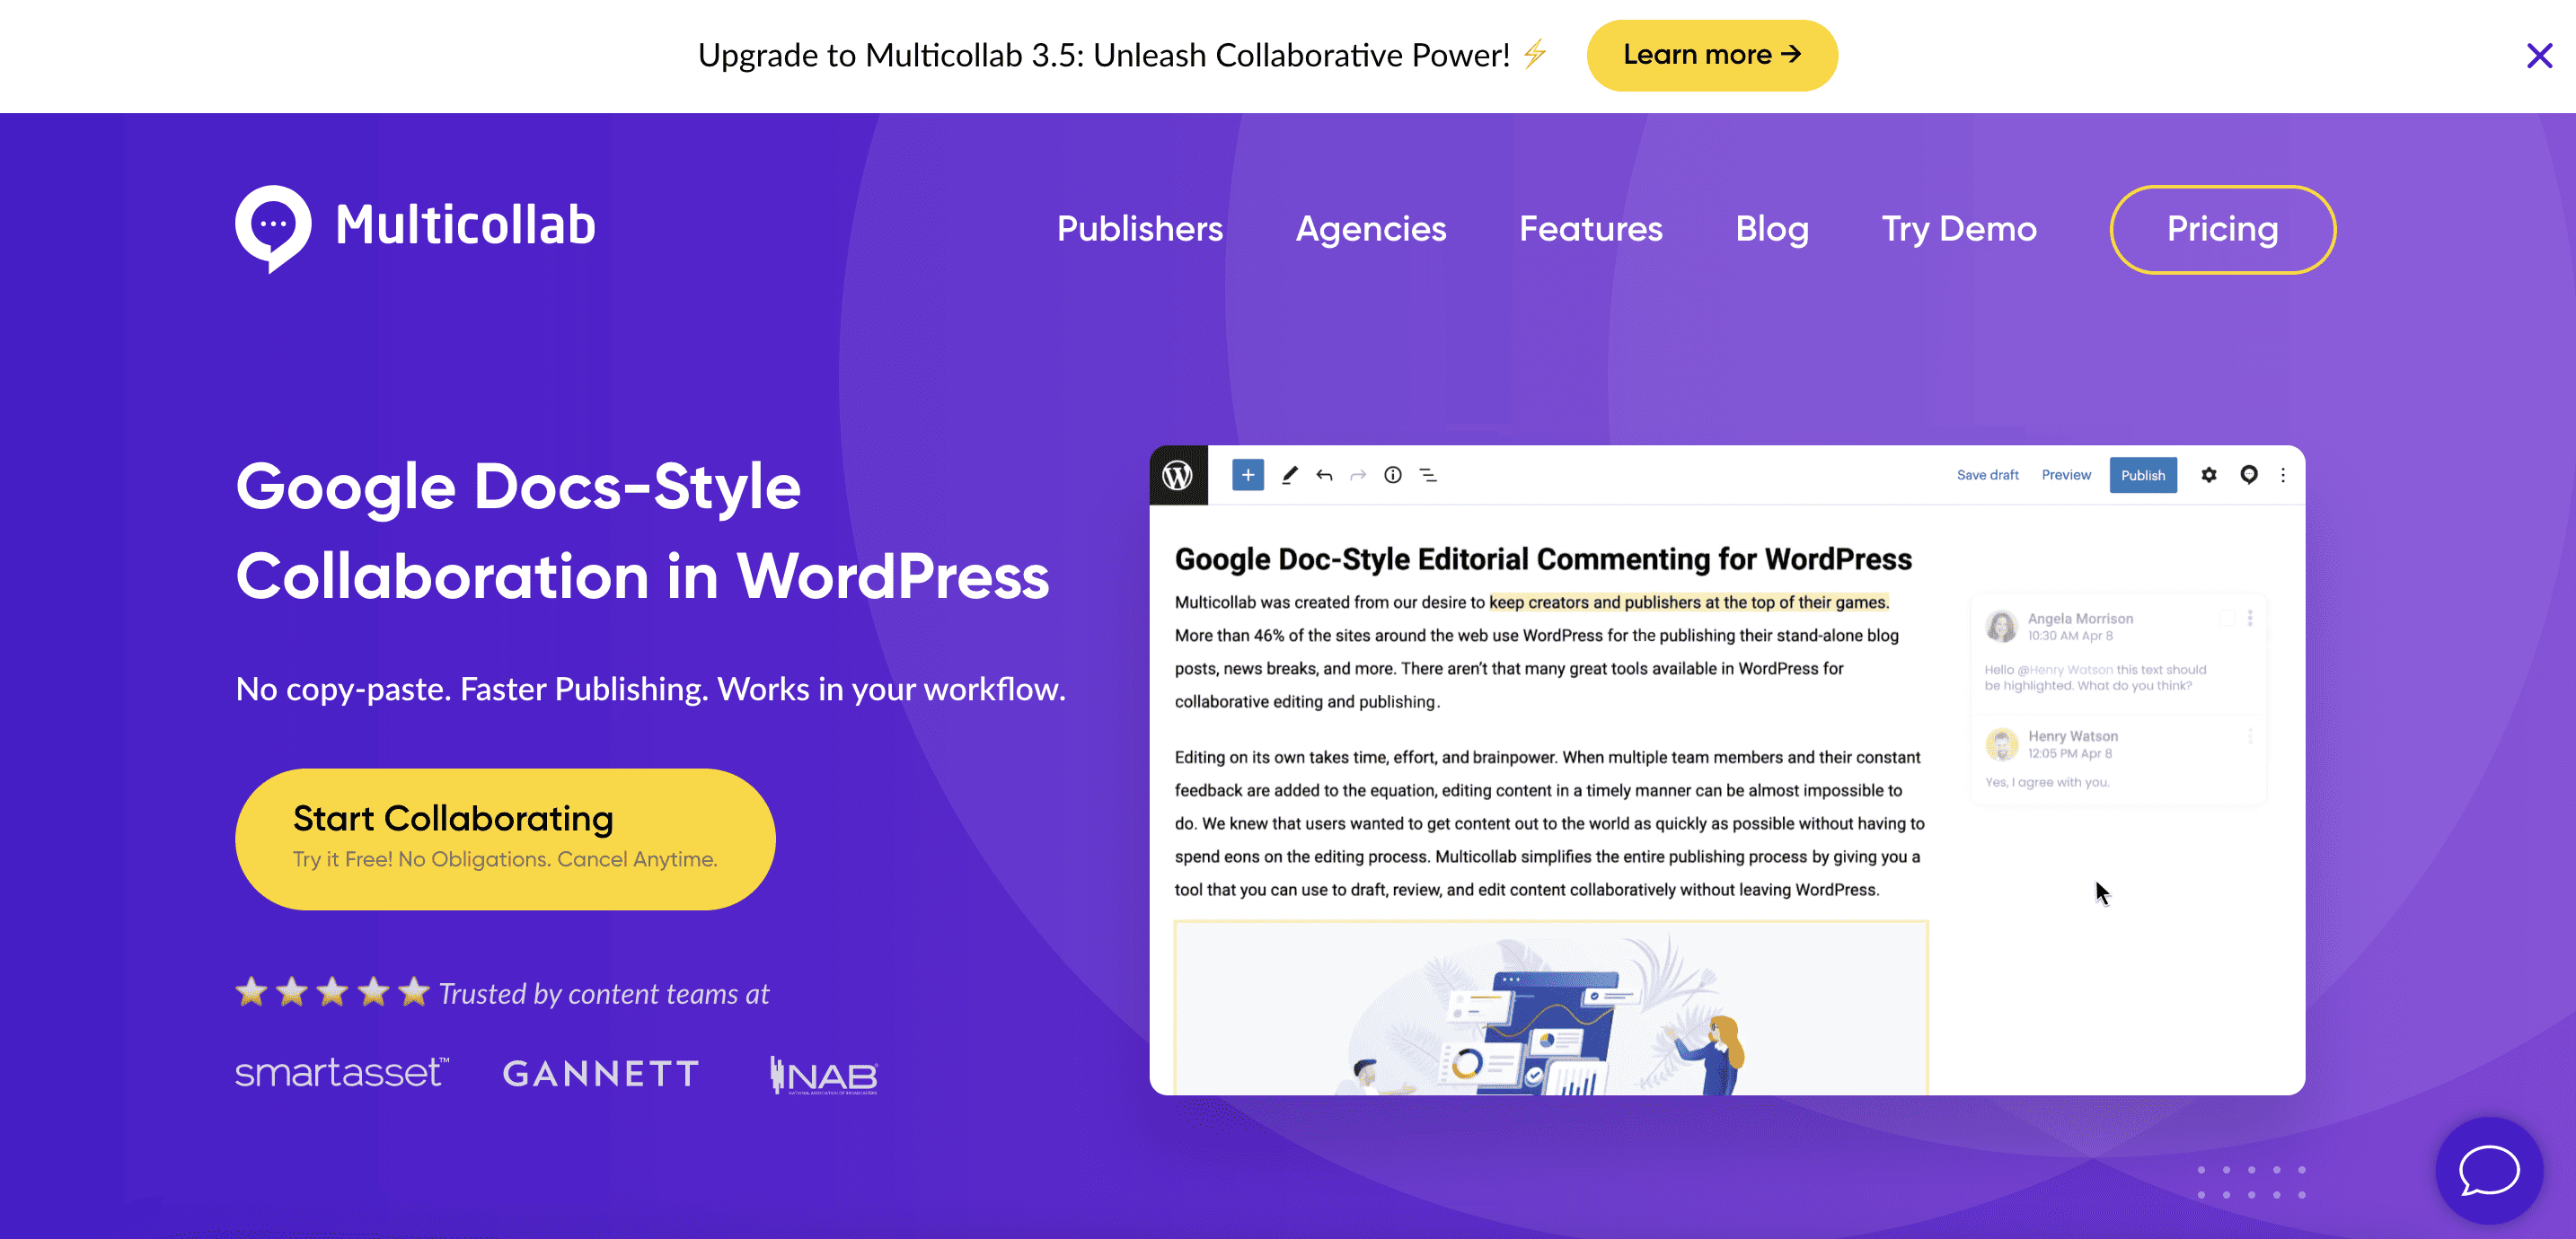This screenshot has width=2576, height=1239.
Task: Click the document settings icon
Action: pos(2206,475)
